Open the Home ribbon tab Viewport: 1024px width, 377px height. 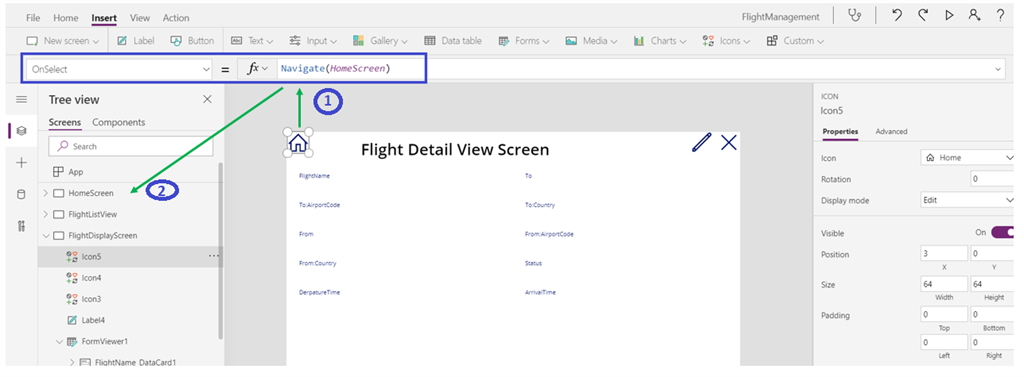pyautogui.click(x=65, y=18)
